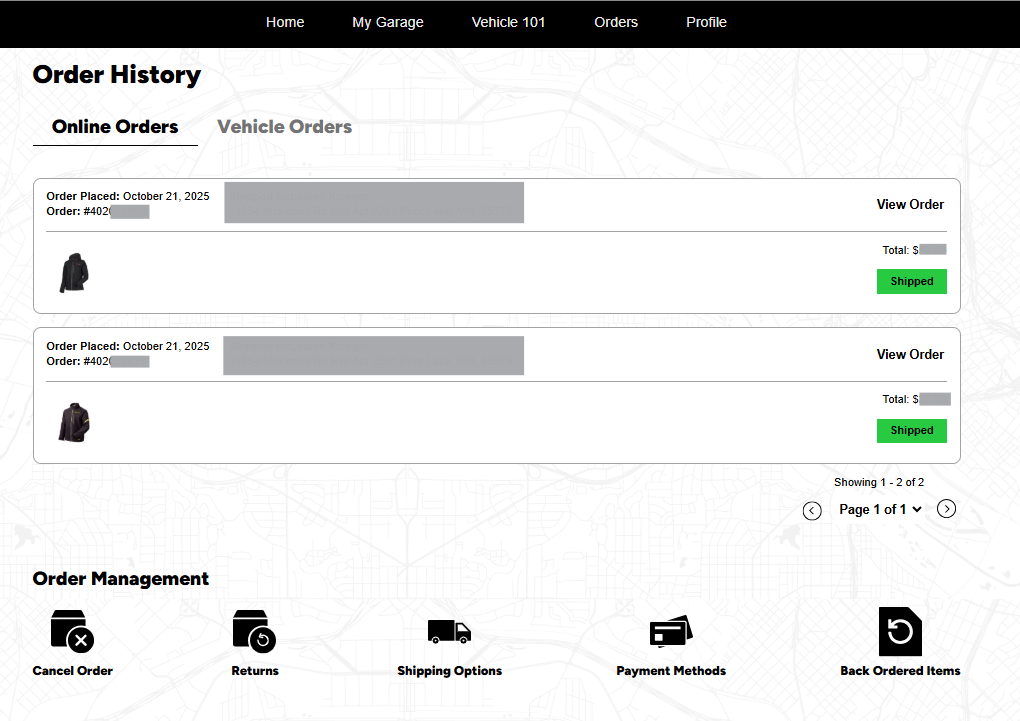Open the Shipping Options link text

pos(450,671)
